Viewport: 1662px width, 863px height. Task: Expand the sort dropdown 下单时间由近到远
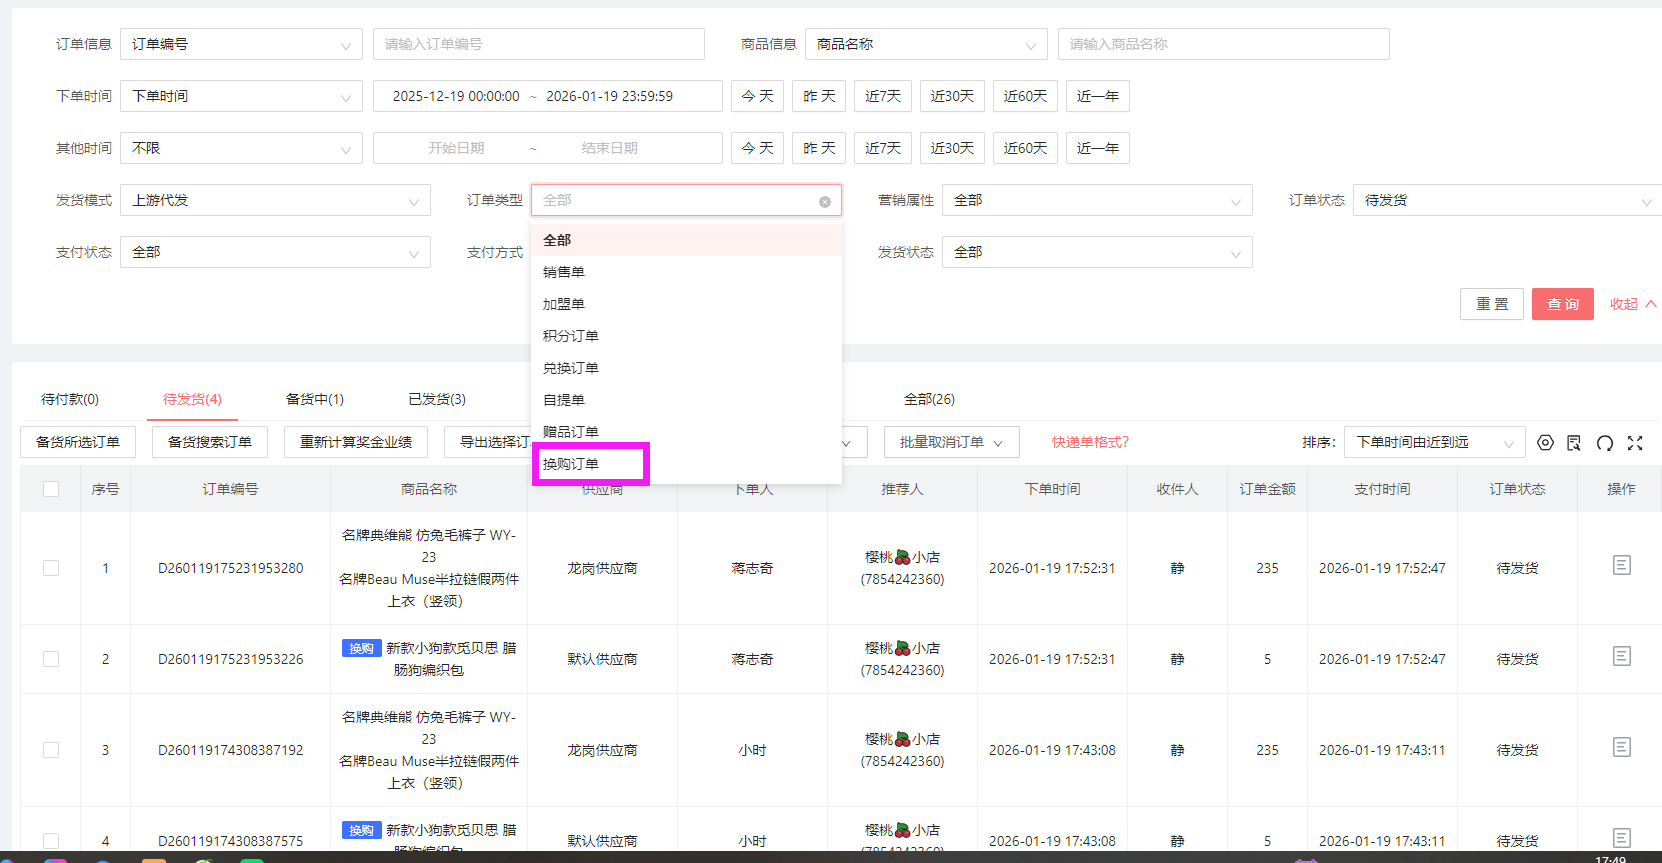pos(1434,442)
